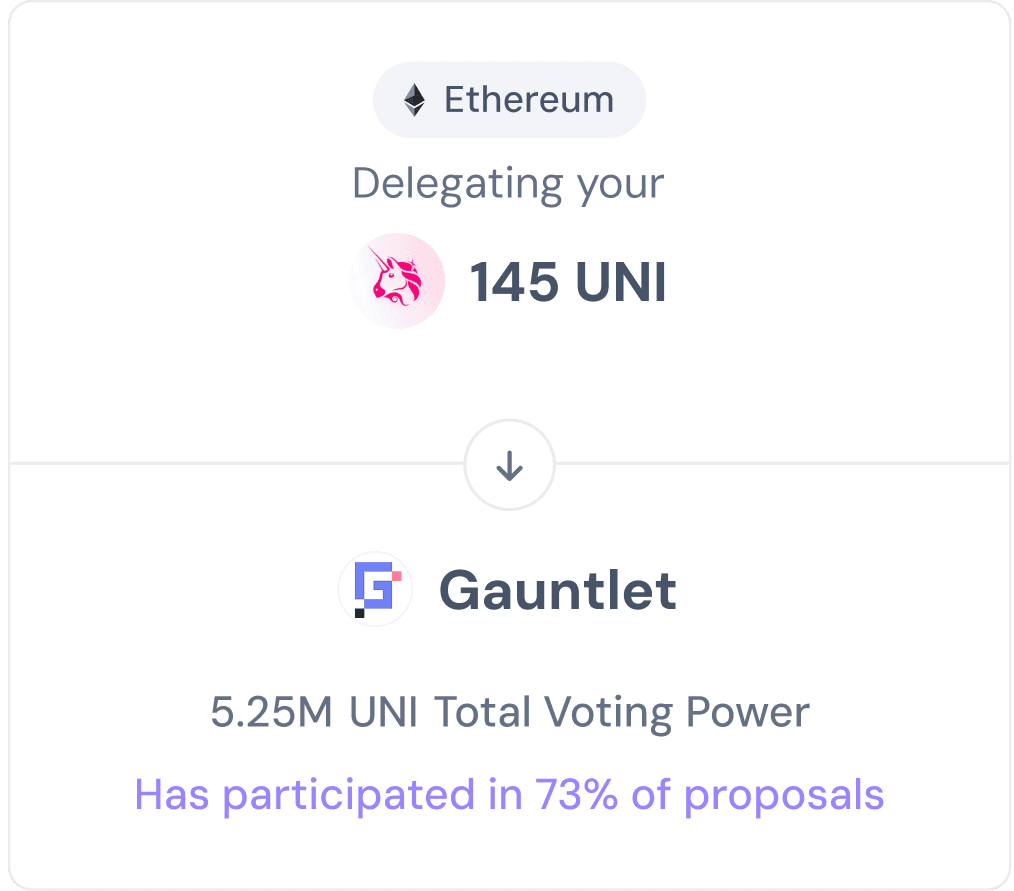
Task: Click the arrow inside the circular divider
Action: click(x=510, y=466)
